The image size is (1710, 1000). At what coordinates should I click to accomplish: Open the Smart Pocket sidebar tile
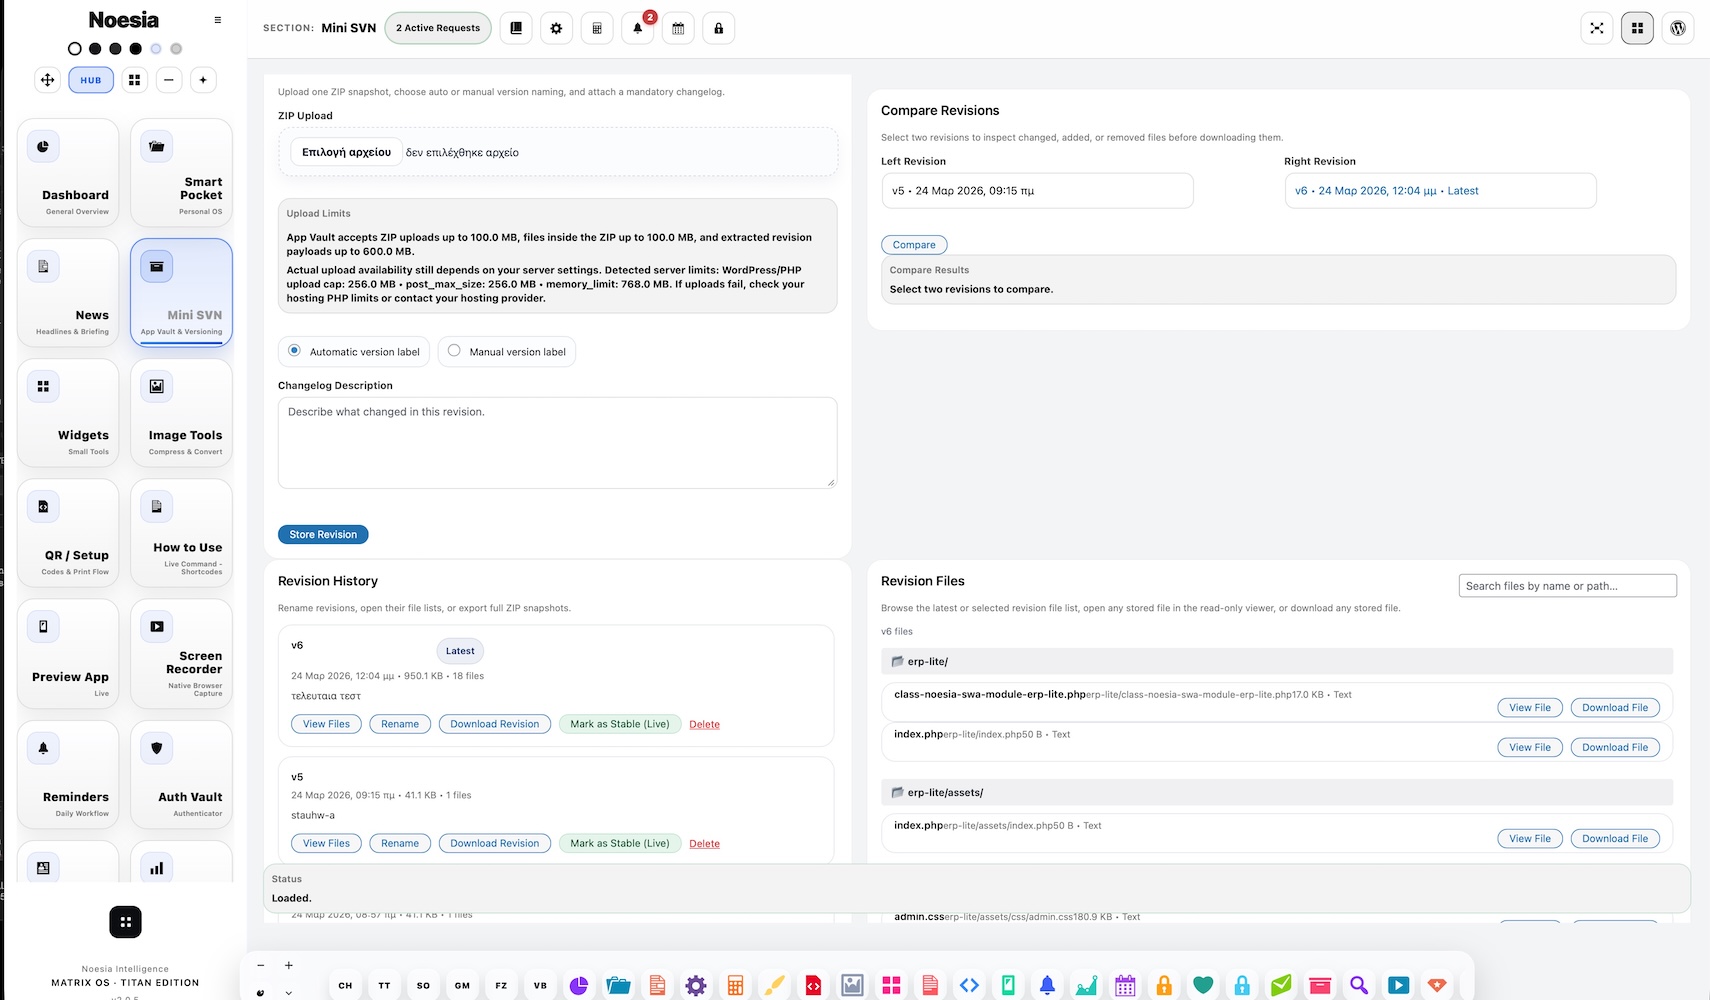click(x=181, y=172)
